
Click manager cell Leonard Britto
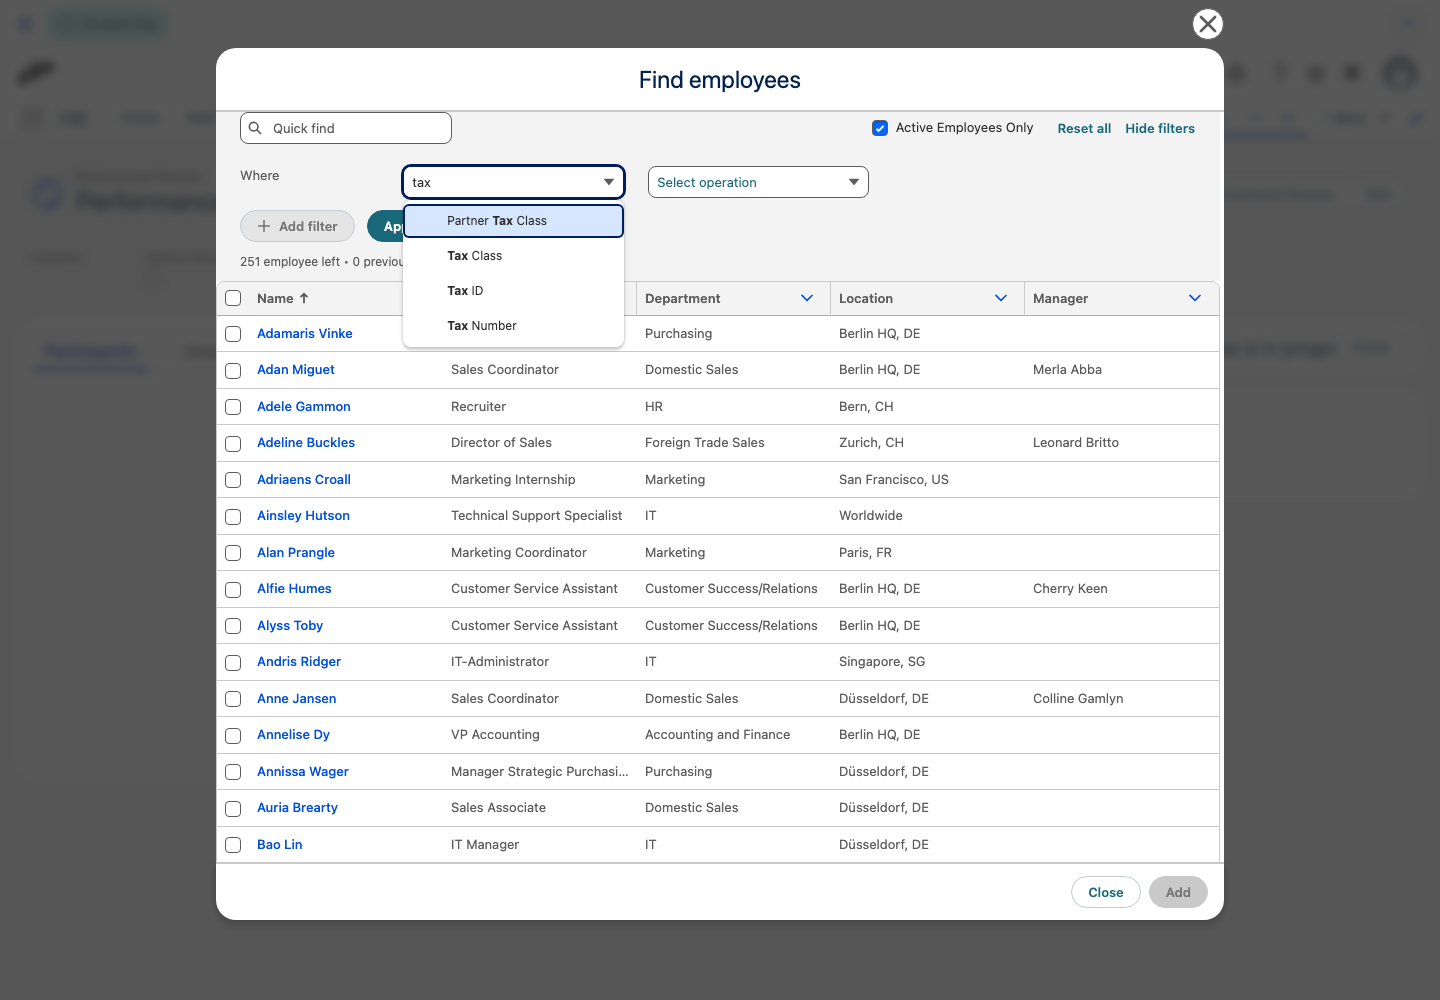tap(1076, 443)
